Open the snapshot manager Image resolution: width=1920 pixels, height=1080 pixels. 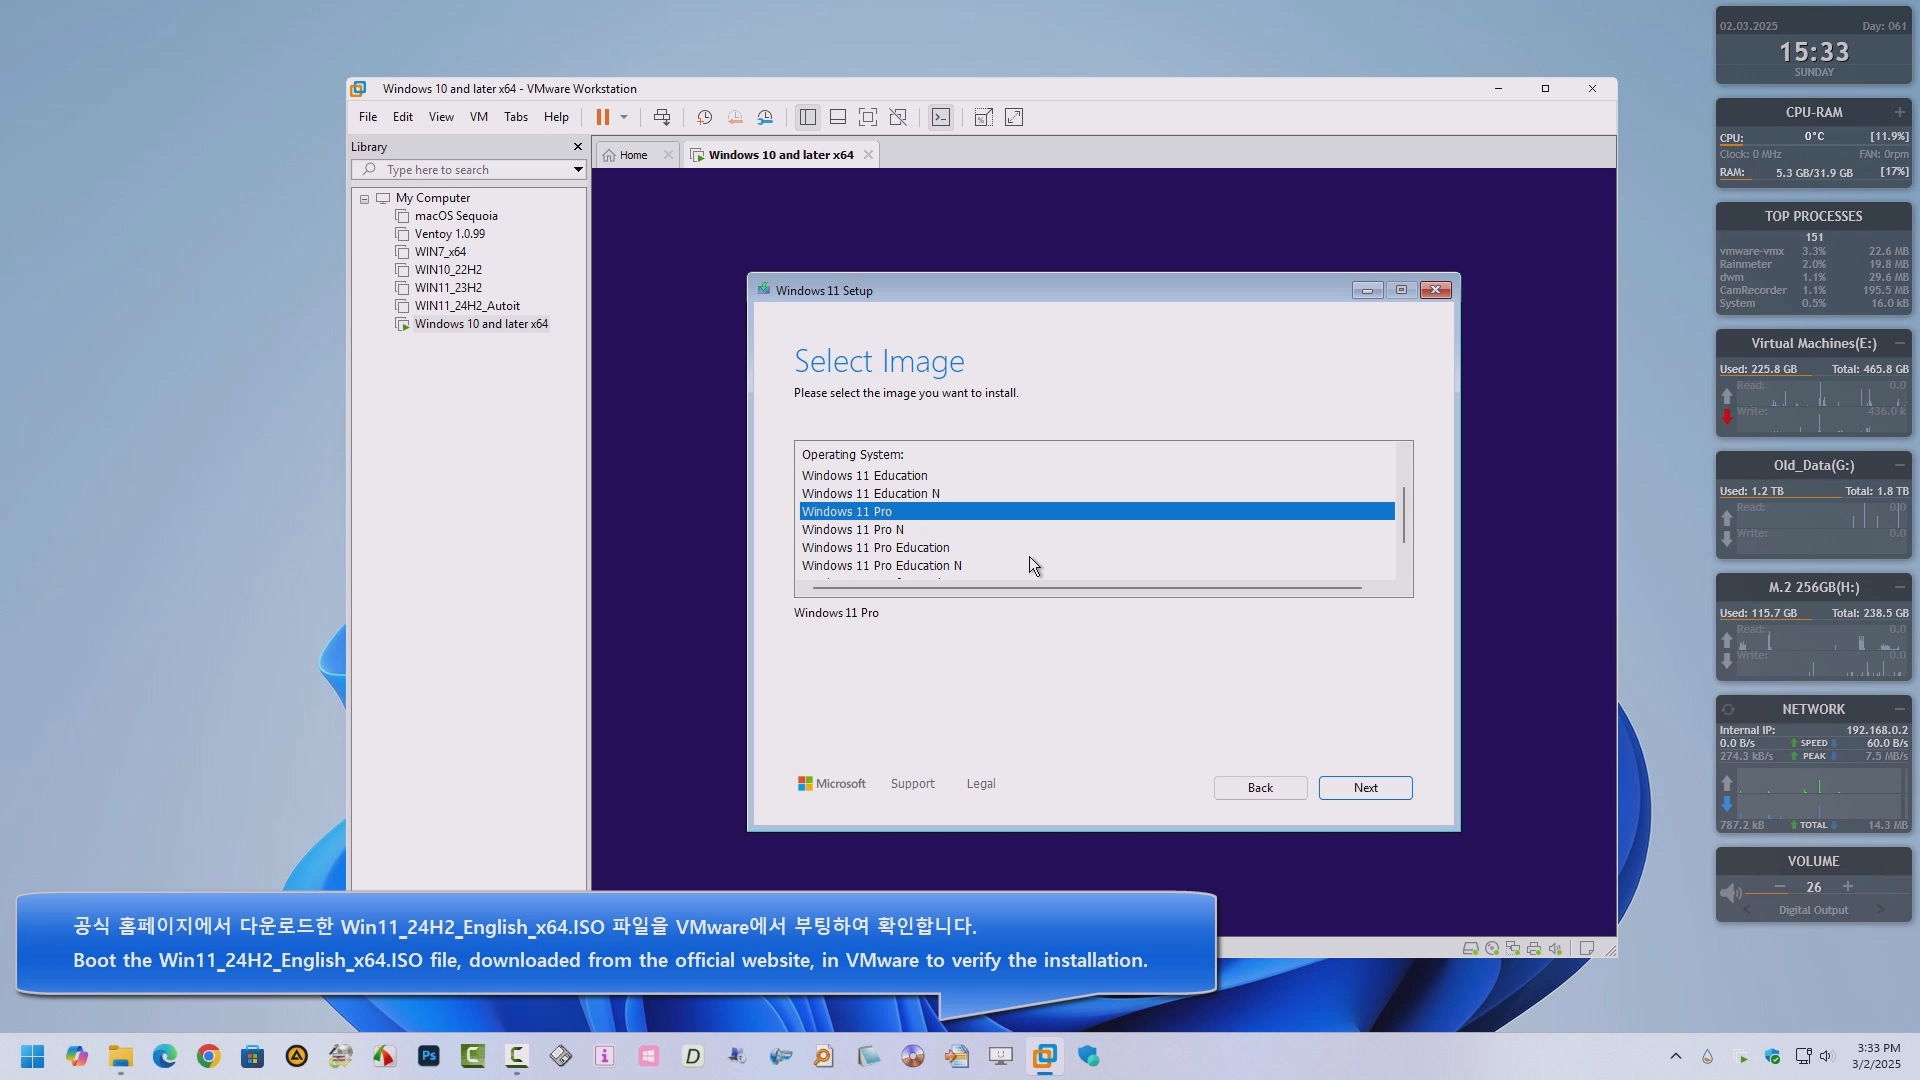(x=766, y=117)
